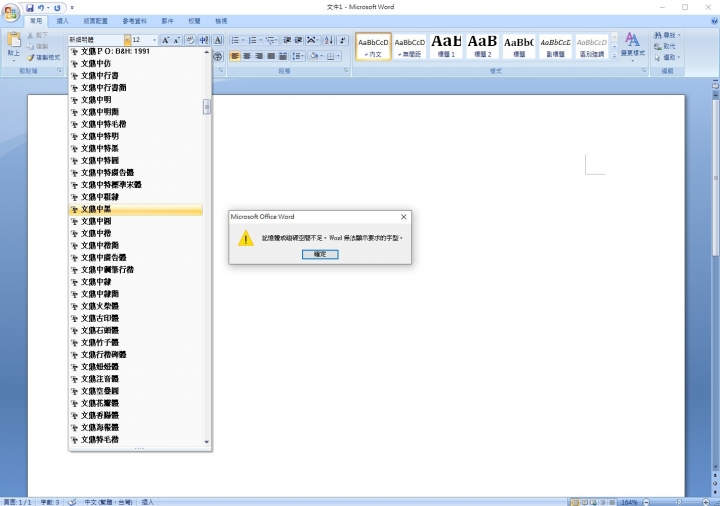Customize Quick Access toolbar dropdown
The width and height of the screenshot is (720, 506).
[72, 8]
